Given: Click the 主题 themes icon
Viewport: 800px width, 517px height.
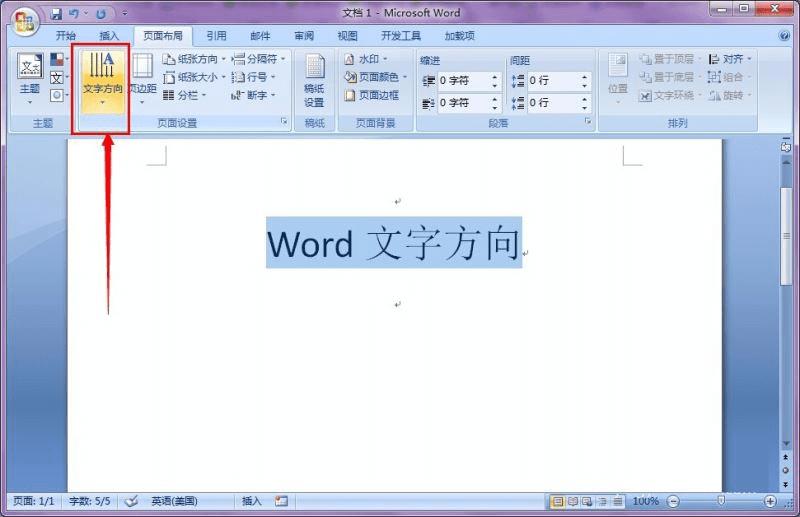Looking at the screenshot, I should coord(30,79).
